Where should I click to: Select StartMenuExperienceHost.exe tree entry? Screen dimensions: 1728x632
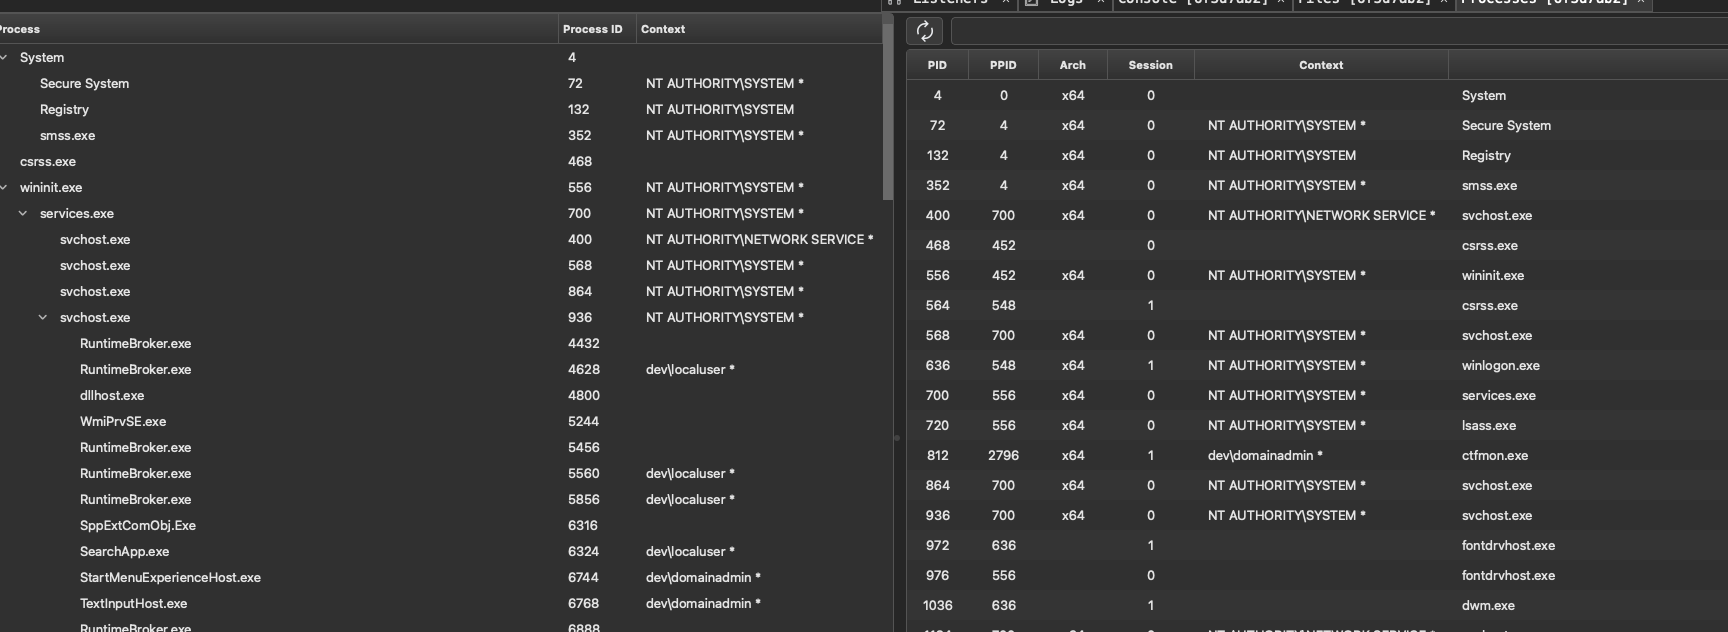(170, 578)
